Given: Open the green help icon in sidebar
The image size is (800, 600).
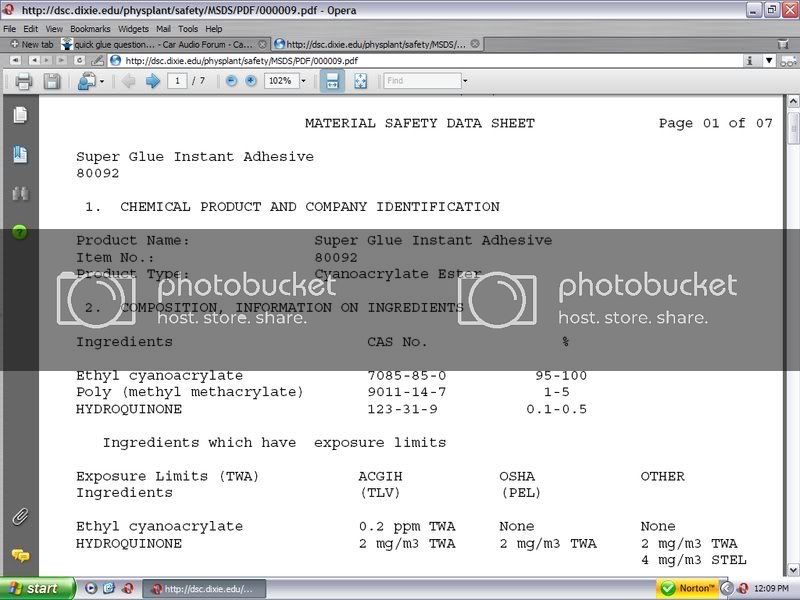Looking at the screenshot, I should click(x=19, y=232).
